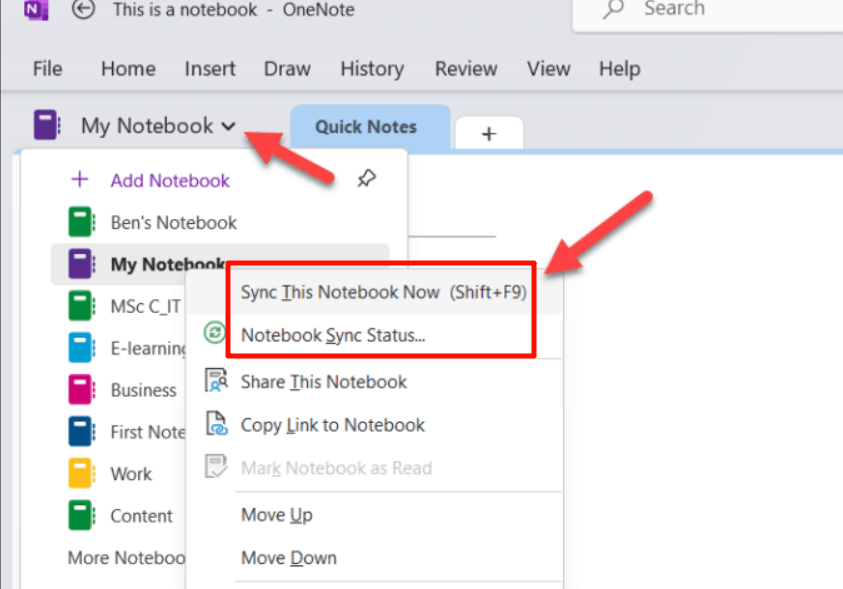843x589 pixels.
Task: Open the View ribbon tab
Action: [x=548, y=69]
